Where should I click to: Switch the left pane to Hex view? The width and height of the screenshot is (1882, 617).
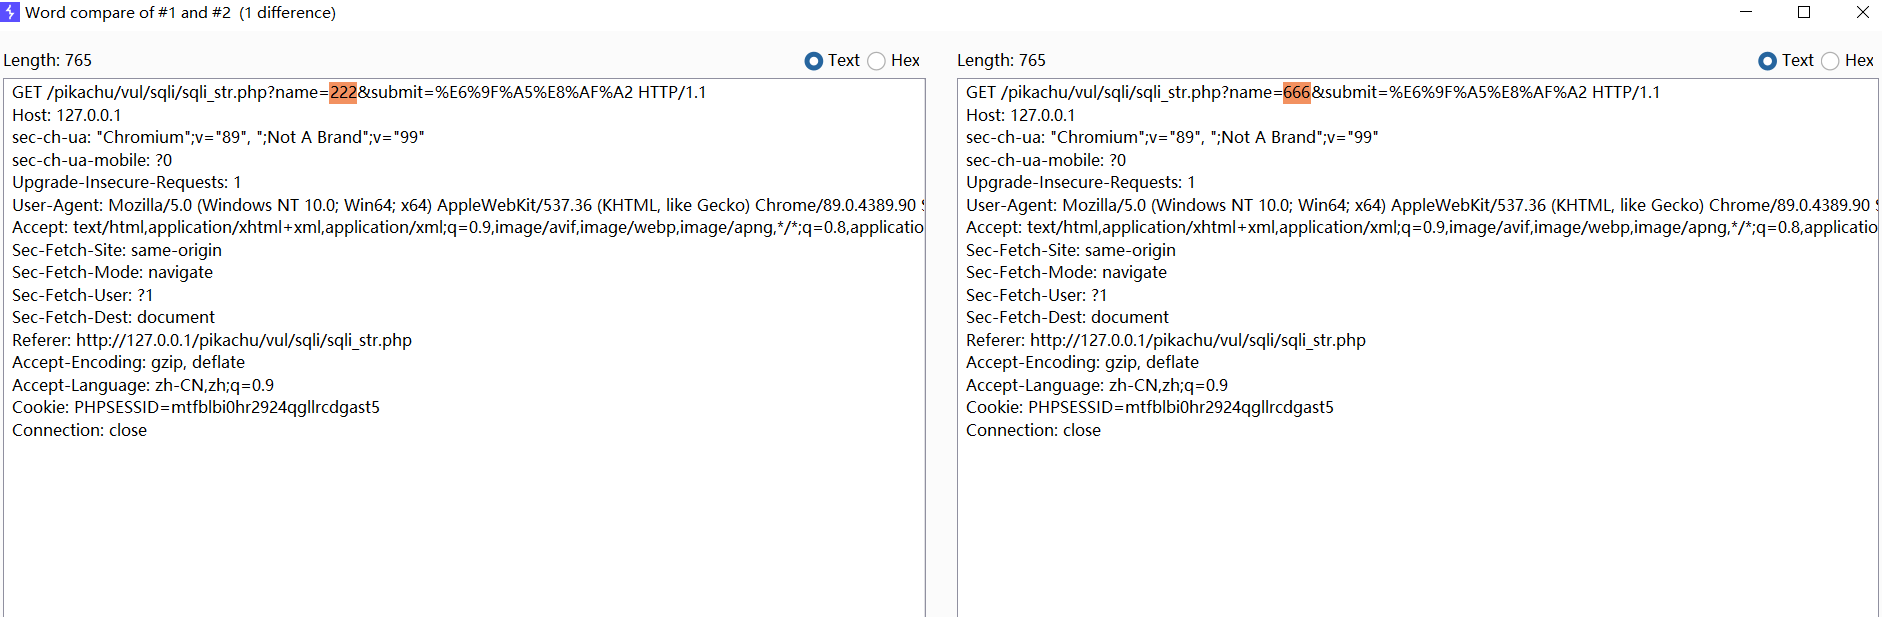click(877, 61)
